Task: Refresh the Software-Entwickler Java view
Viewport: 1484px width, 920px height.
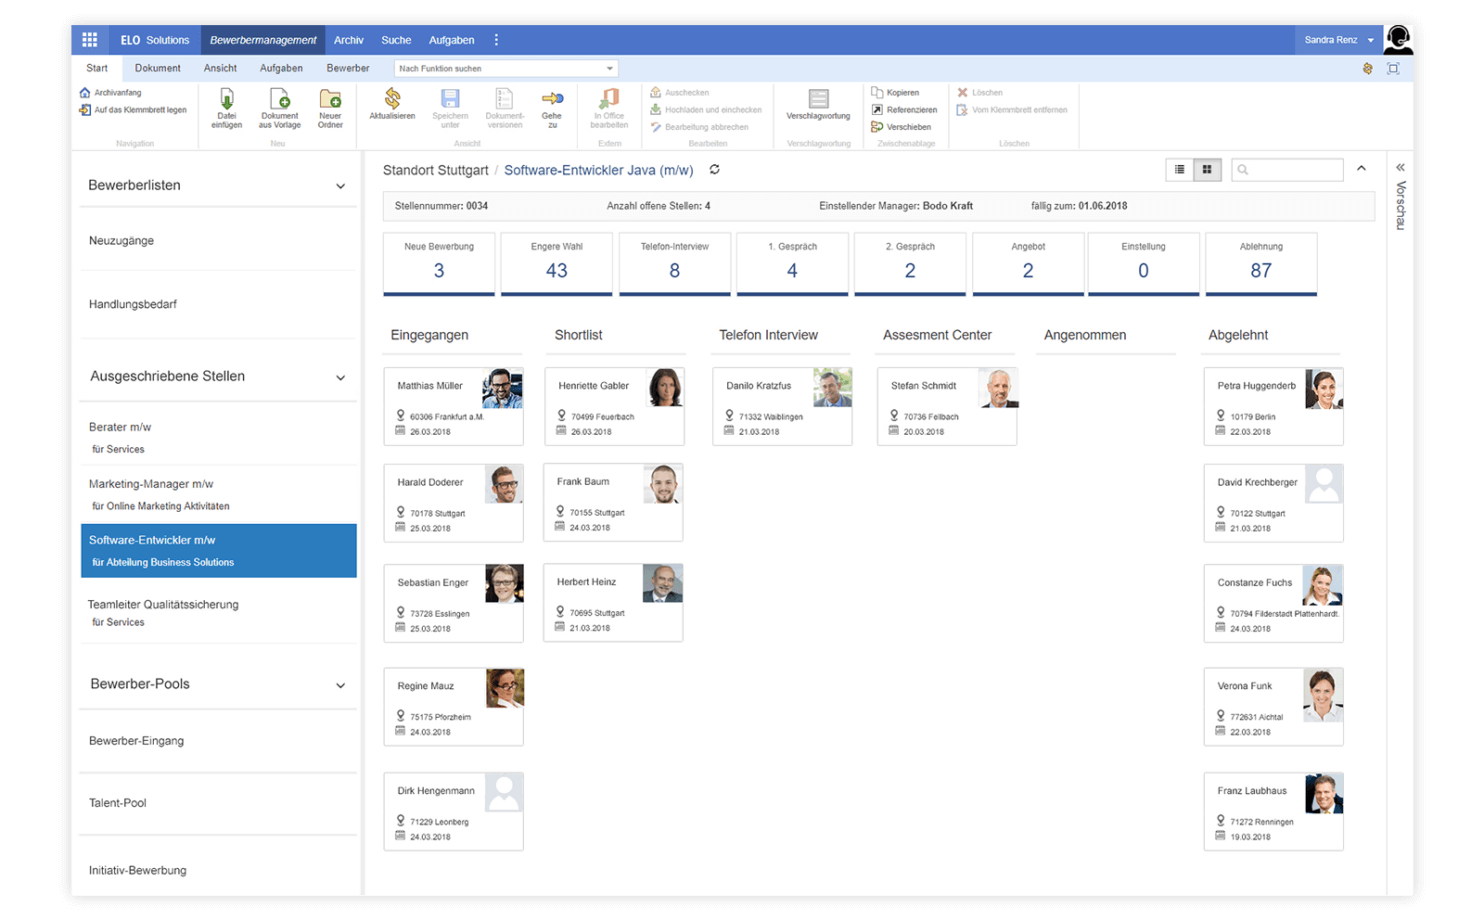Action: click(x=715, y=170)
